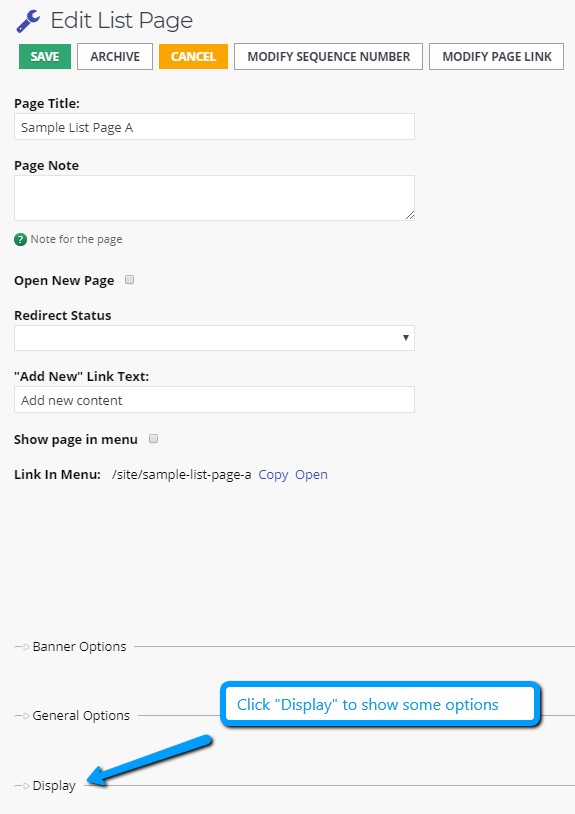Click the Archive button

click(x=115, y=57)
